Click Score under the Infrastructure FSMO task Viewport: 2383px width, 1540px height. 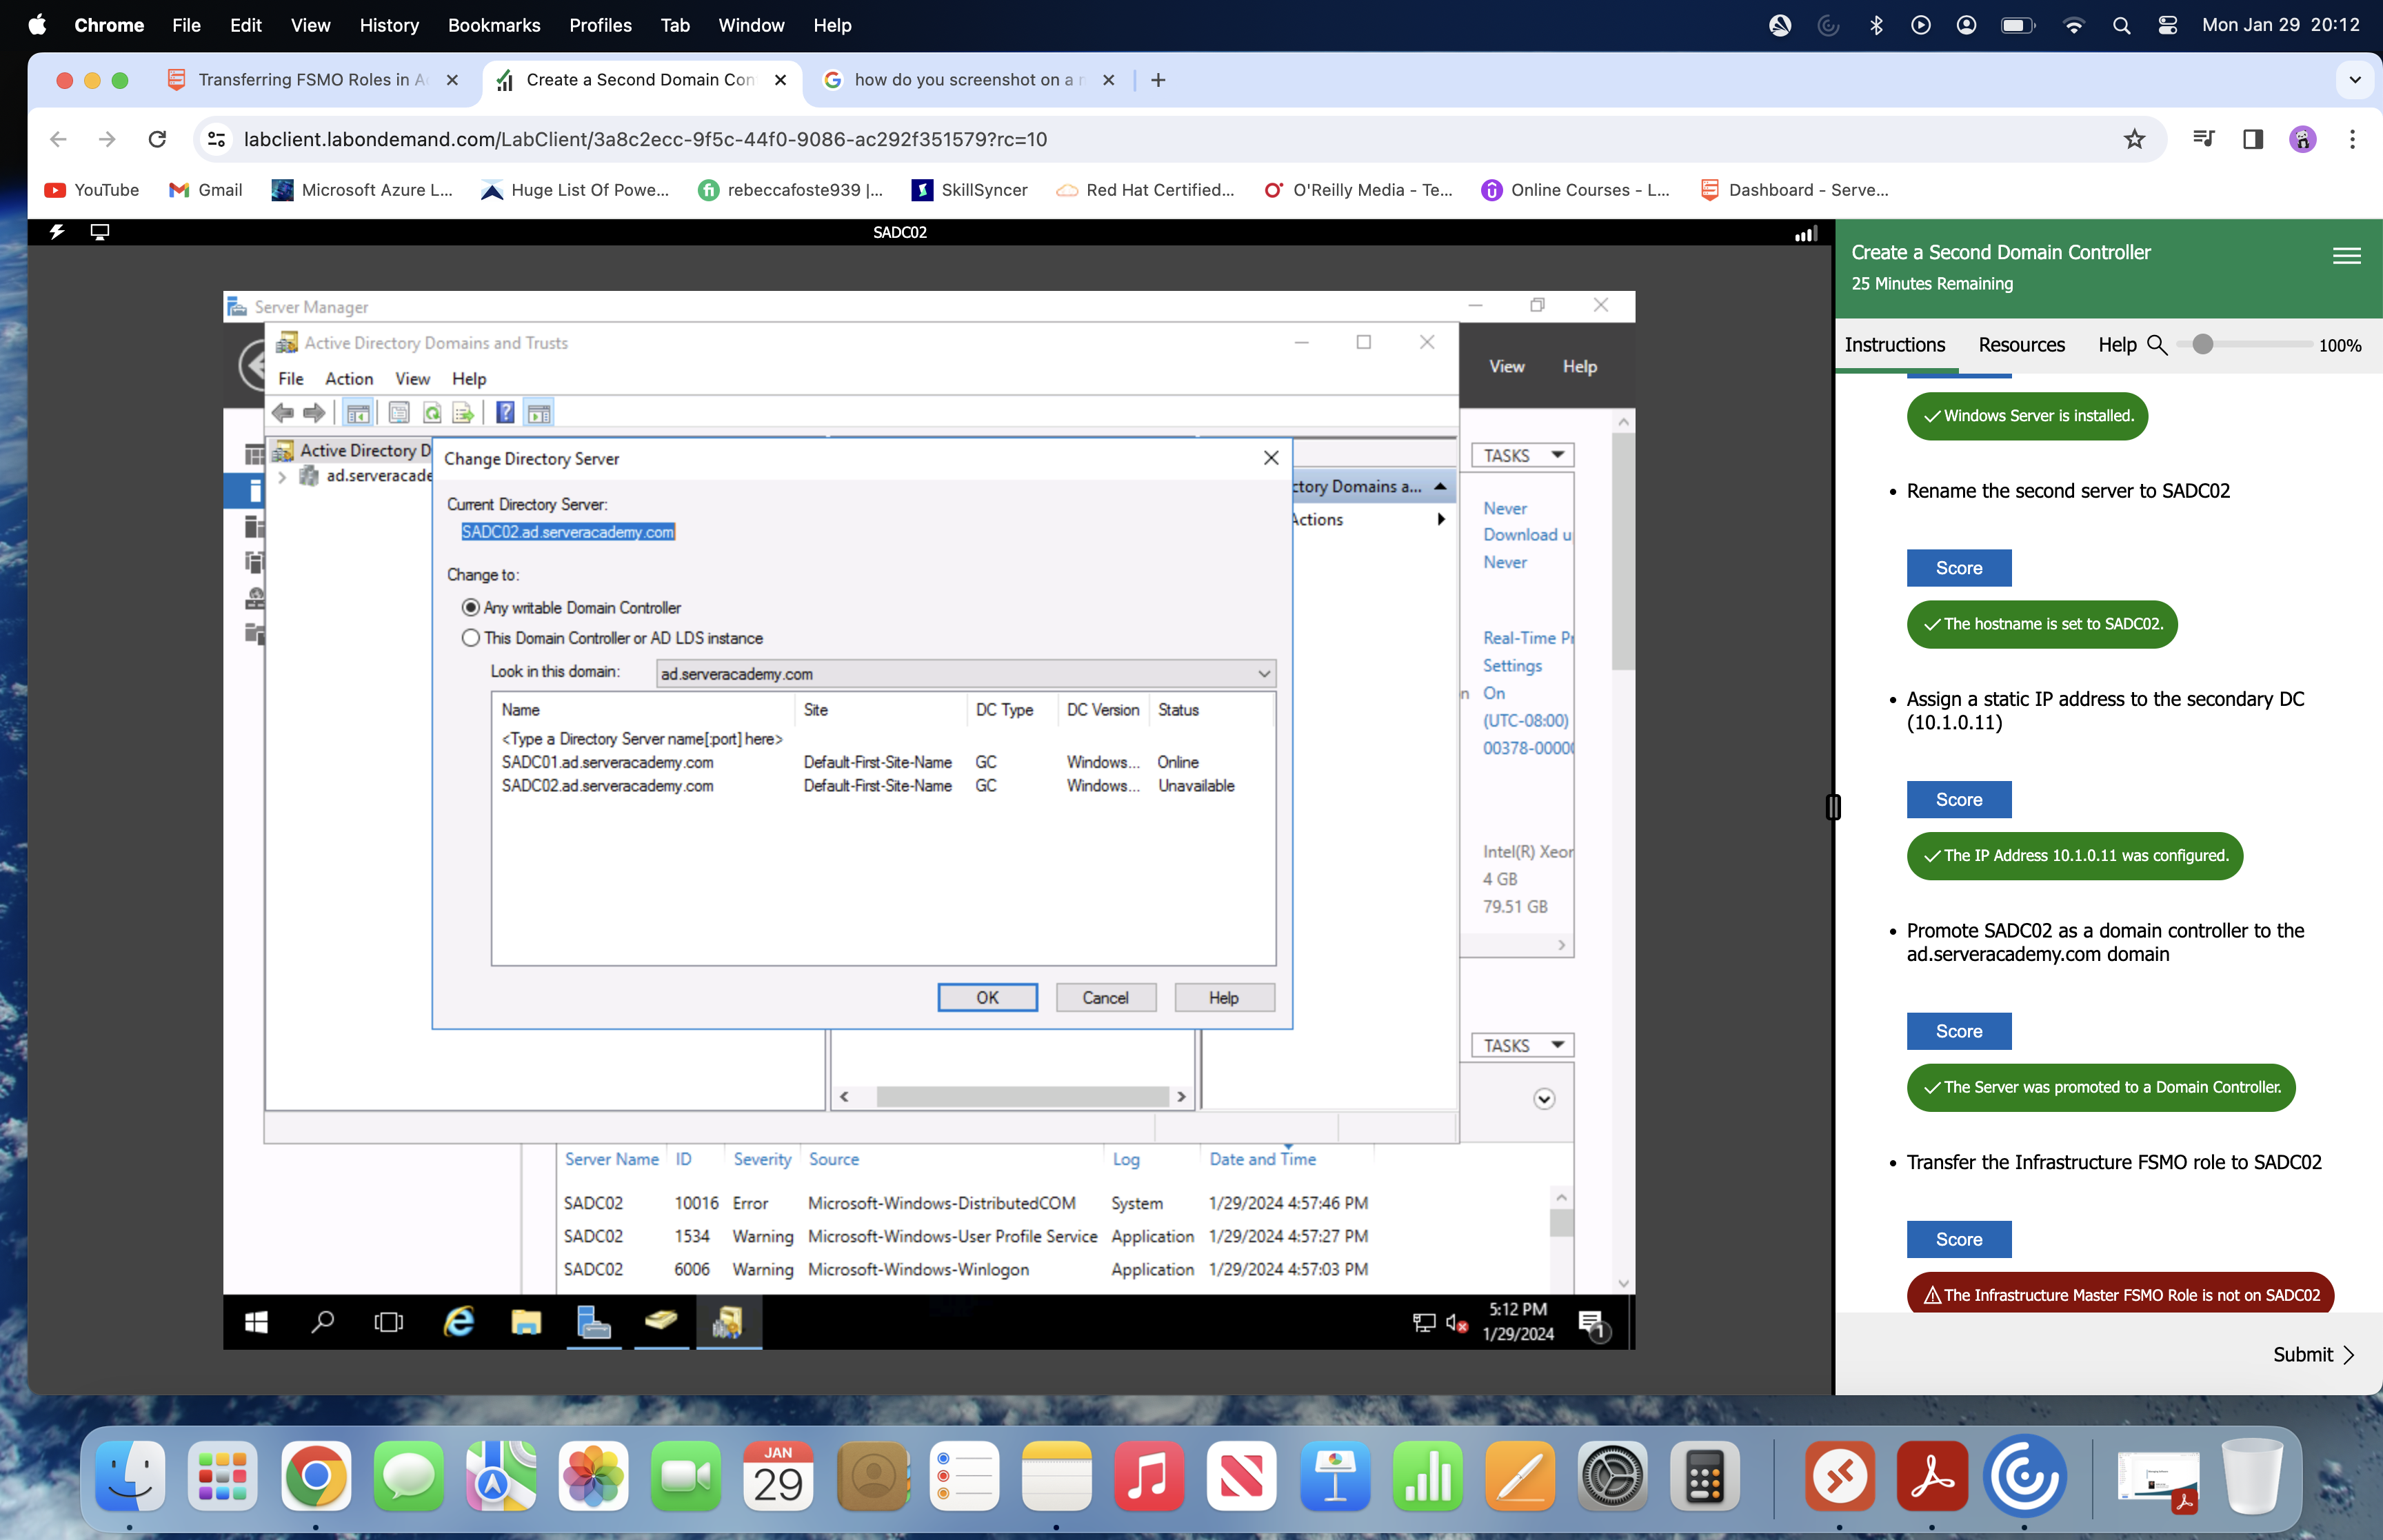[1958, 1239]
